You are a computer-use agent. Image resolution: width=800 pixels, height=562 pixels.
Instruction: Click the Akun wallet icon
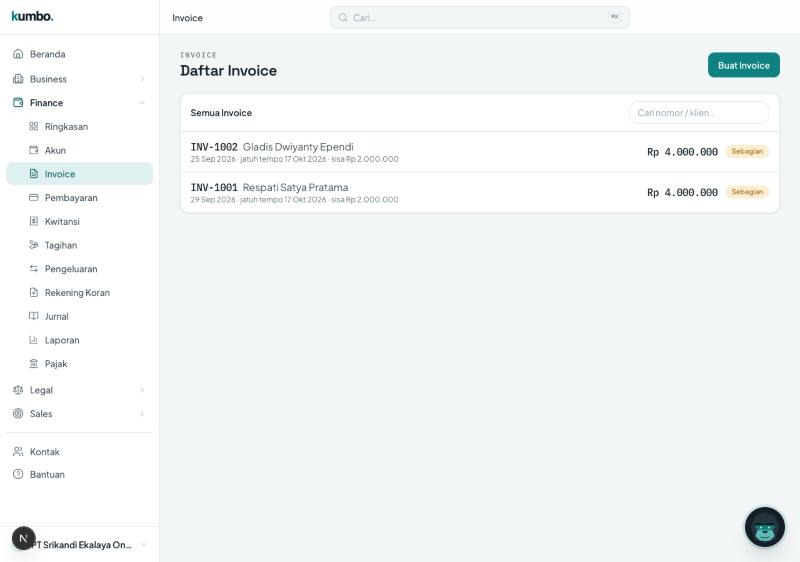34,150
